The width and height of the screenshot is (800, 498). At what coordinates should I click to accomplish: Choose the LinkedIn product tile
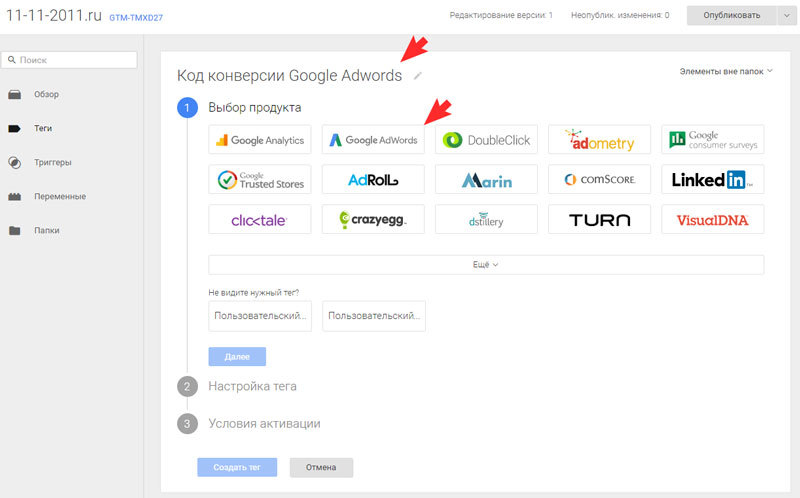713,179
